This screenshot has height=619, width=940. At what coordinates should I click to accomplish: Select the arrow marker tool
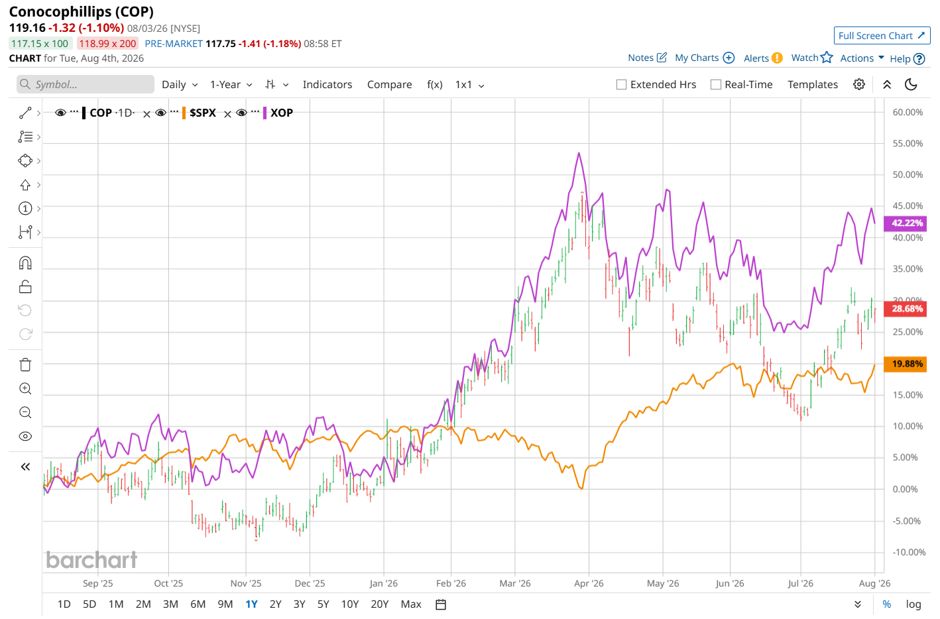pyautogui.click(x=25, y=185)
